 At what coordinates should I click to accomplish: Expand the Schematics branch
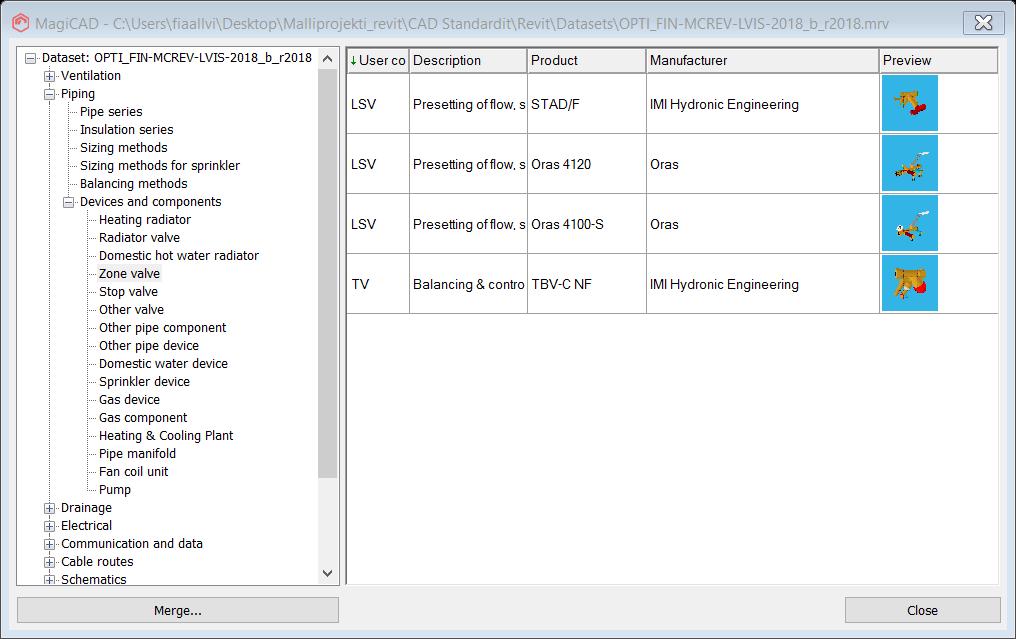click(49, 579)
